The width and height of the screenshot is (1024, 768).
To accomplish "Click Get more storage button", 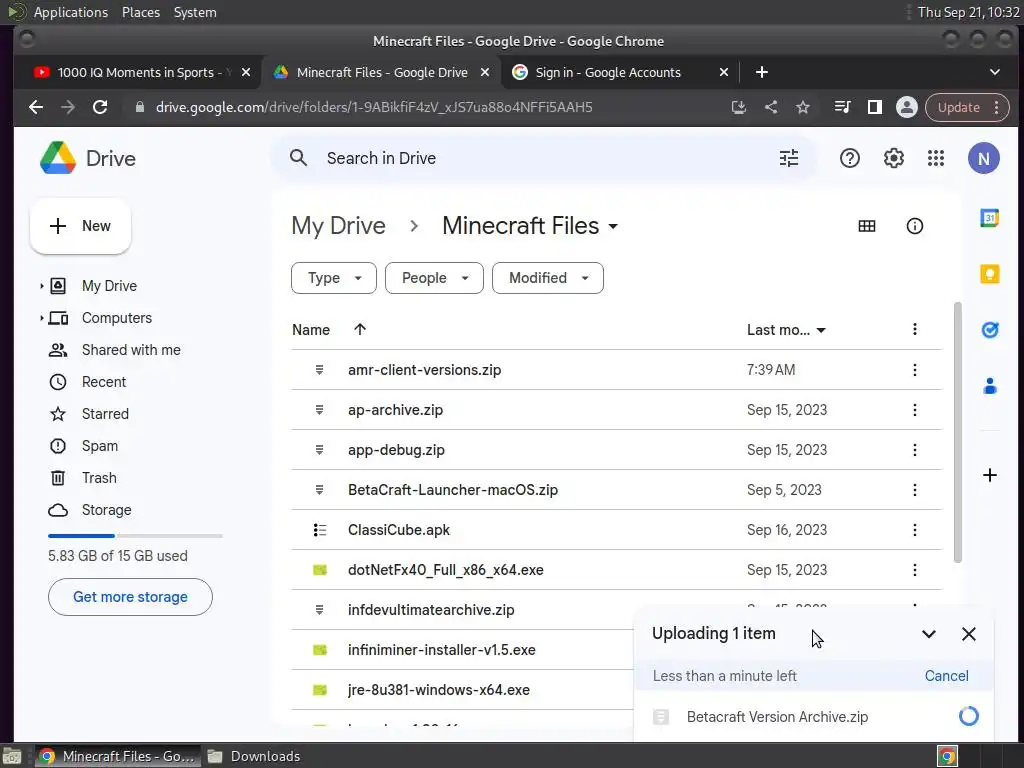I will (130, 597).
